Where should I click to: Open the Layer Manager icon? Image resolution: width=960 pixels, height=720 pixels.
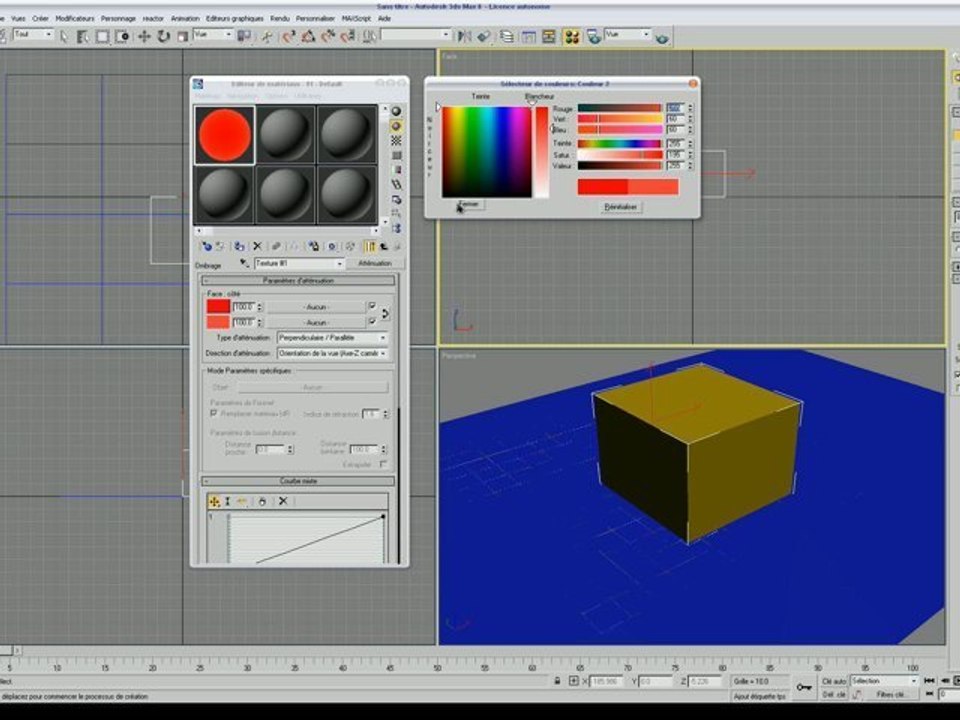click(x=506, y=36)
